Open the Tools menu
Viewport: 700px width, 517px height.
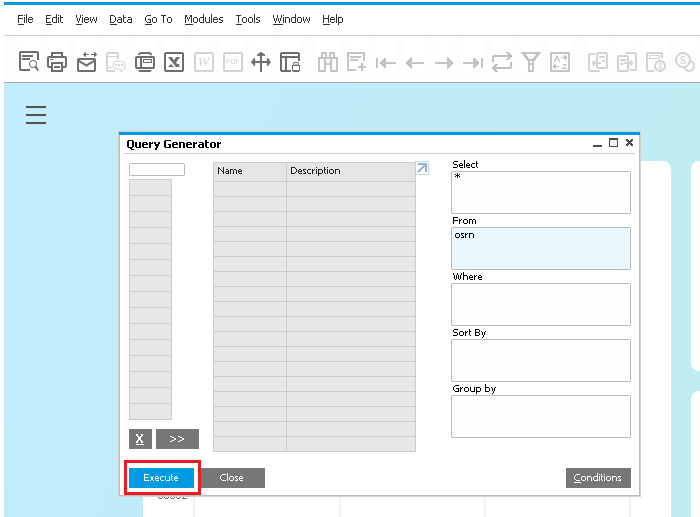coord(248,19)
